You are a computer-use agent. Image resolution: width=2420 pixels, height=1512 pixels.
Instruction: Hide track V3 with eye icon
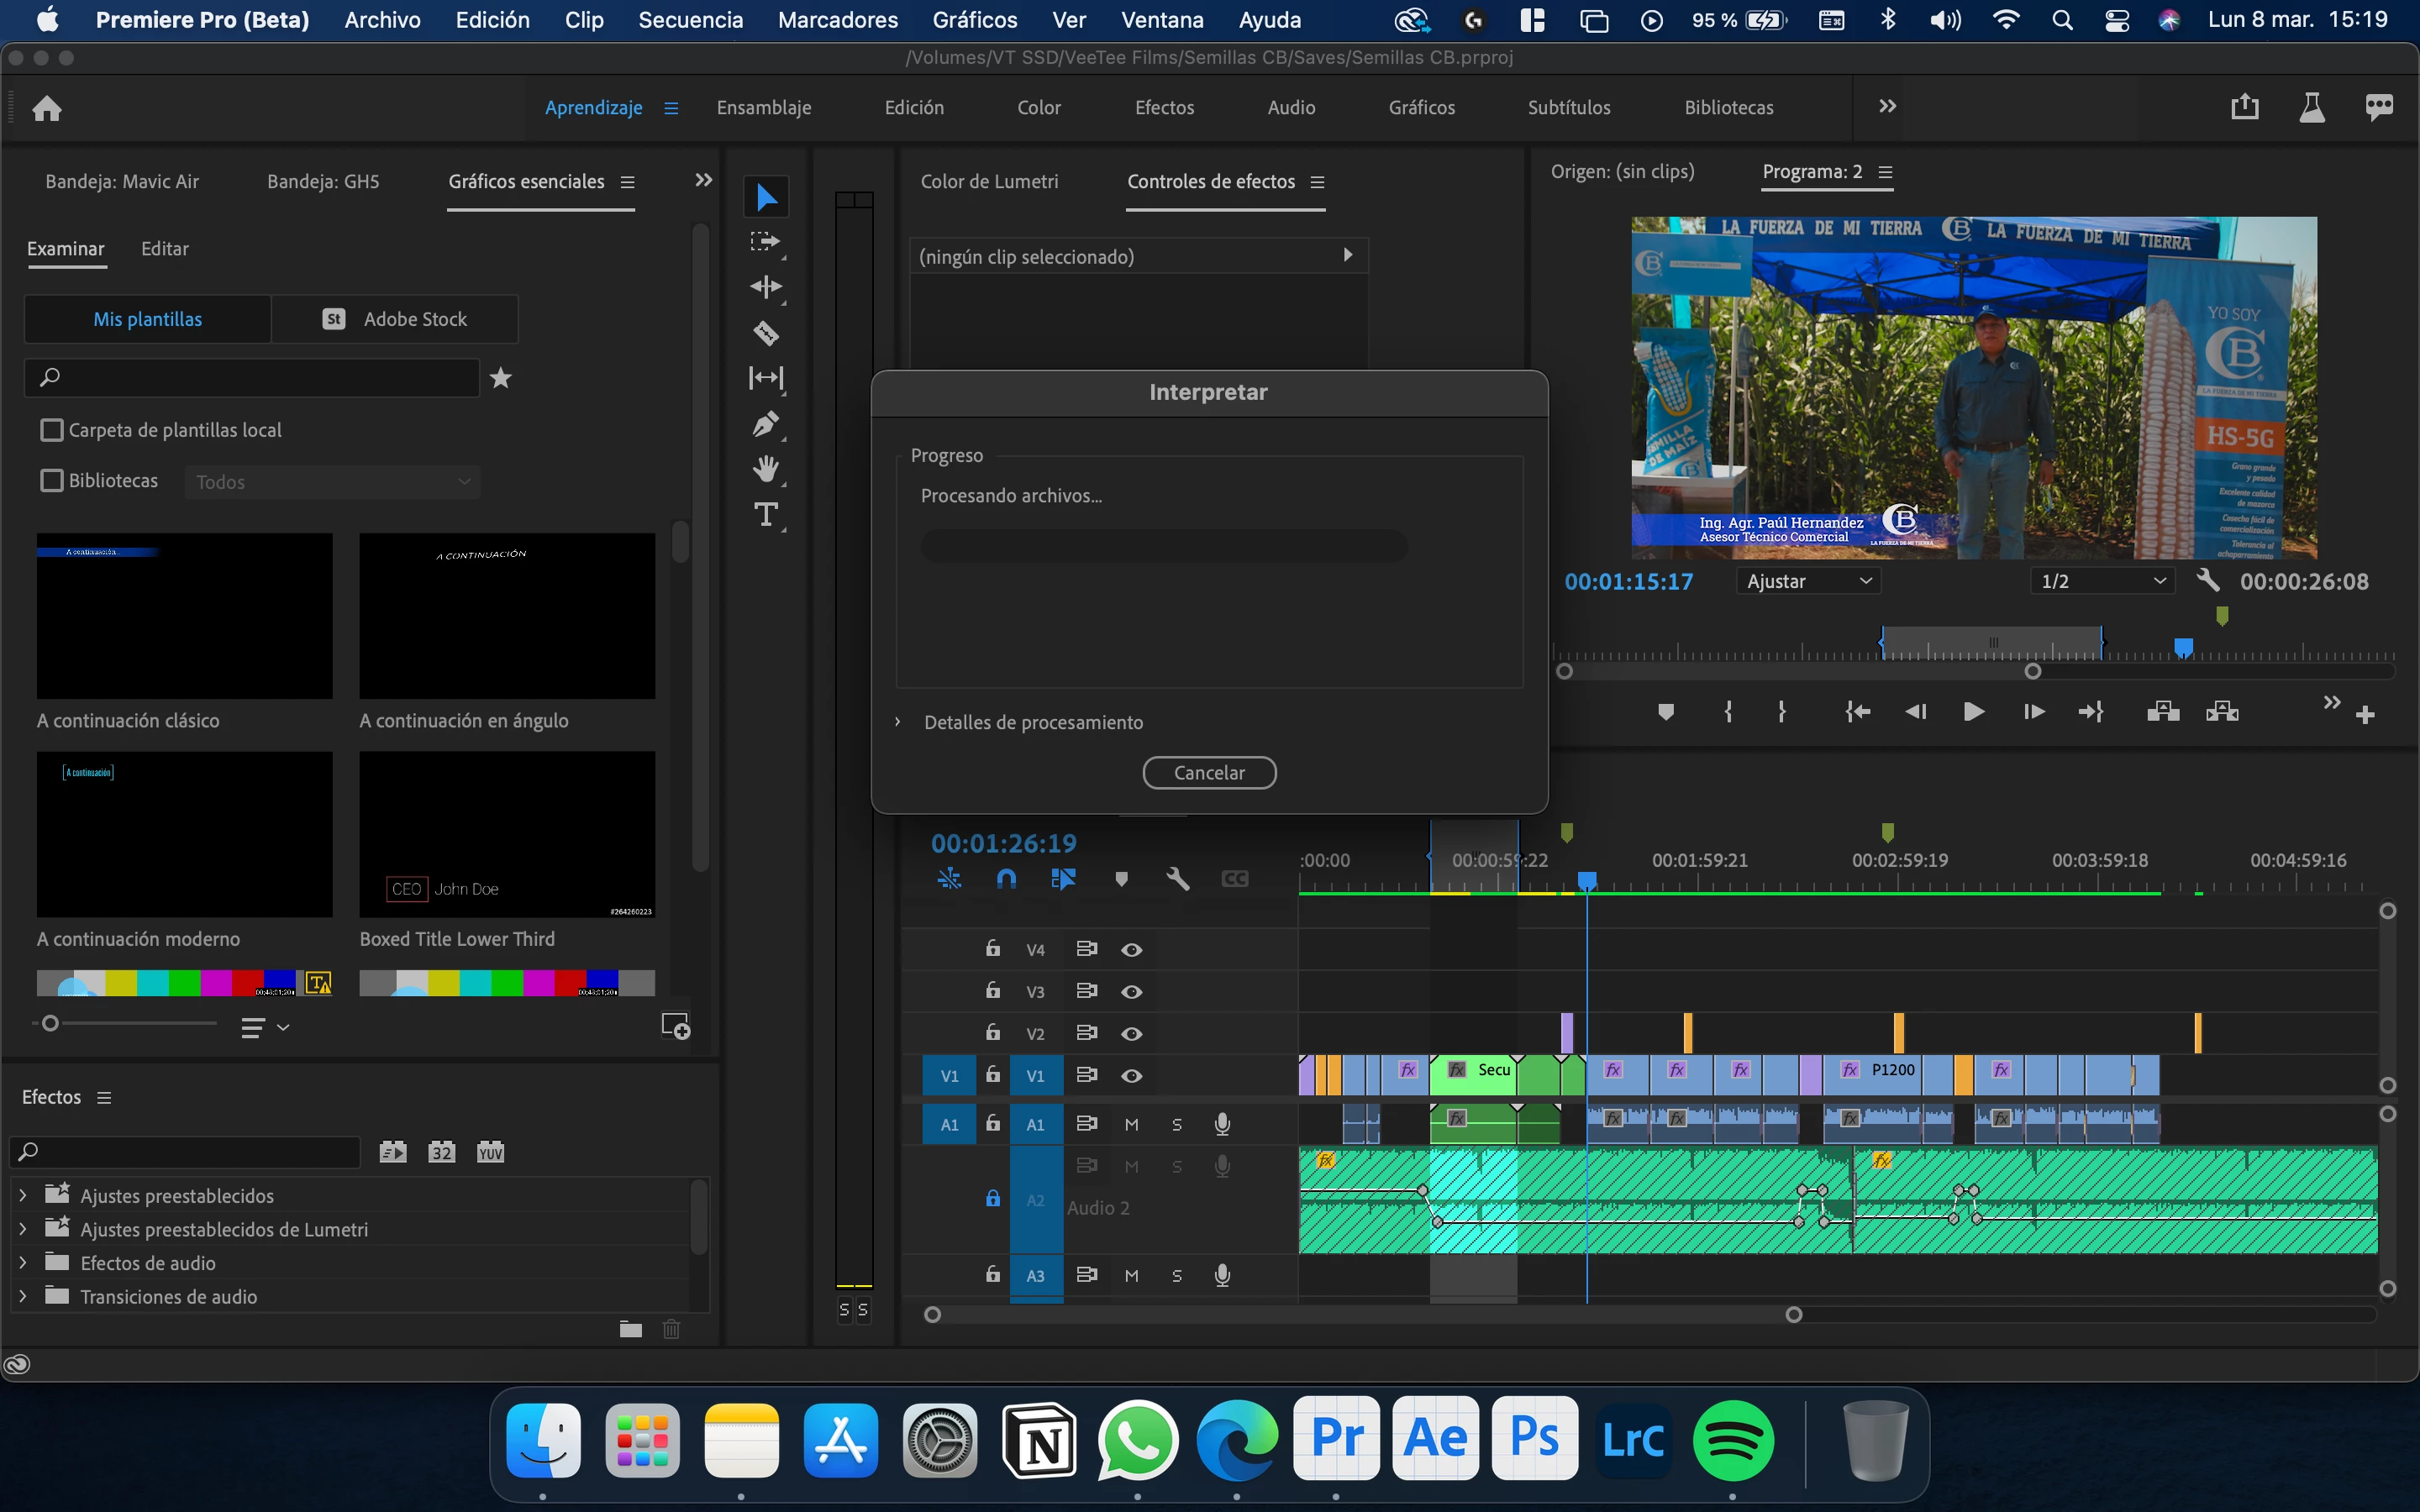[1131, 992]
